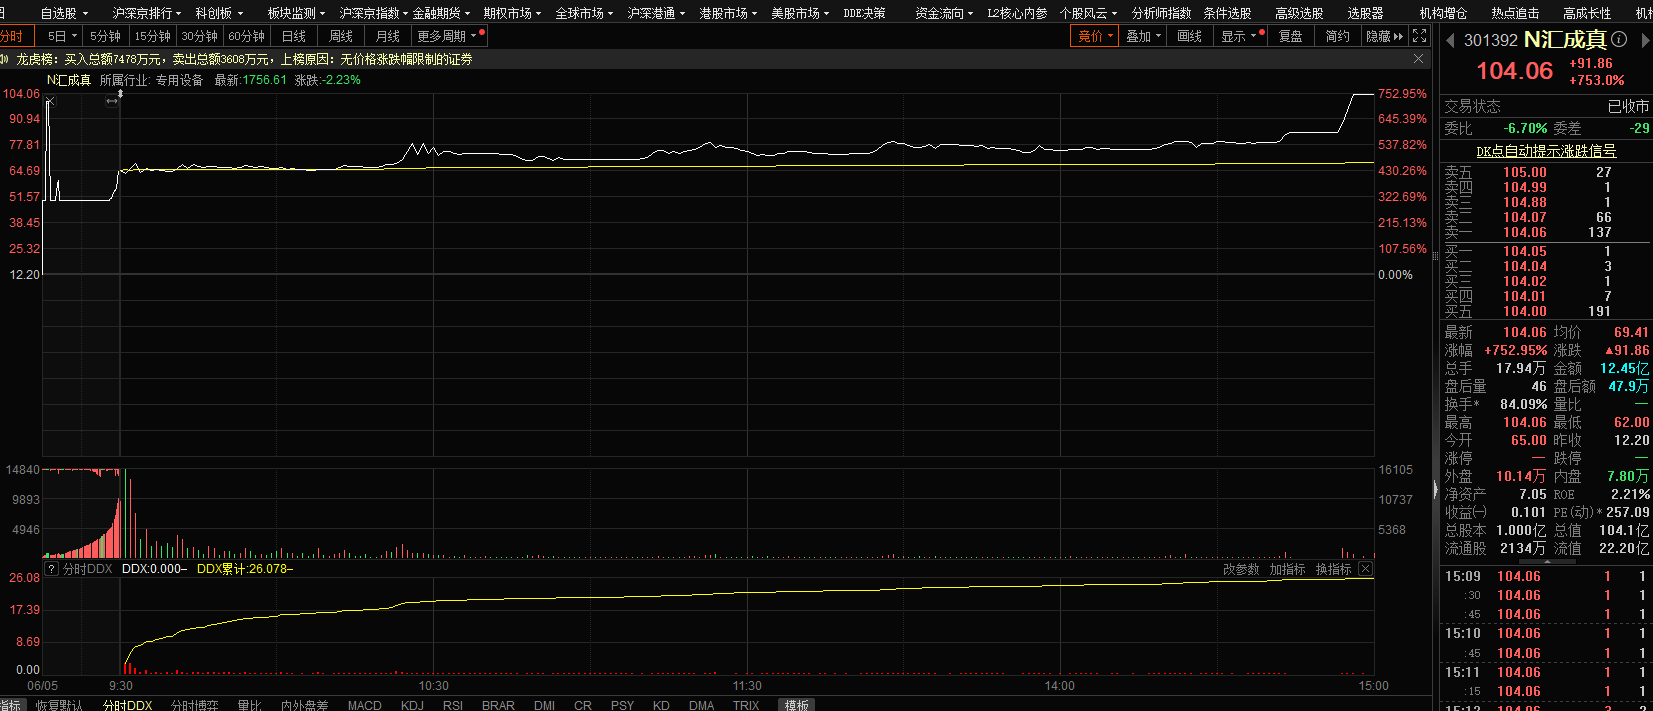Select 分时博弈 indicator tab
This screenshot has height=711, width=1653.
click(x=194, y=705)
